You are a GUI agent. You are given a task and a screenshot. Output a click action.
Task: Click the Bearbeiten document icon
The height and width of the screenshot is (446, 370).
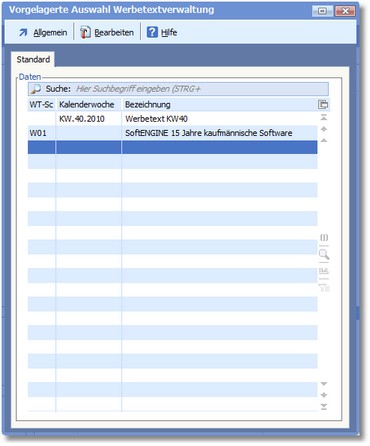[85, 32]
